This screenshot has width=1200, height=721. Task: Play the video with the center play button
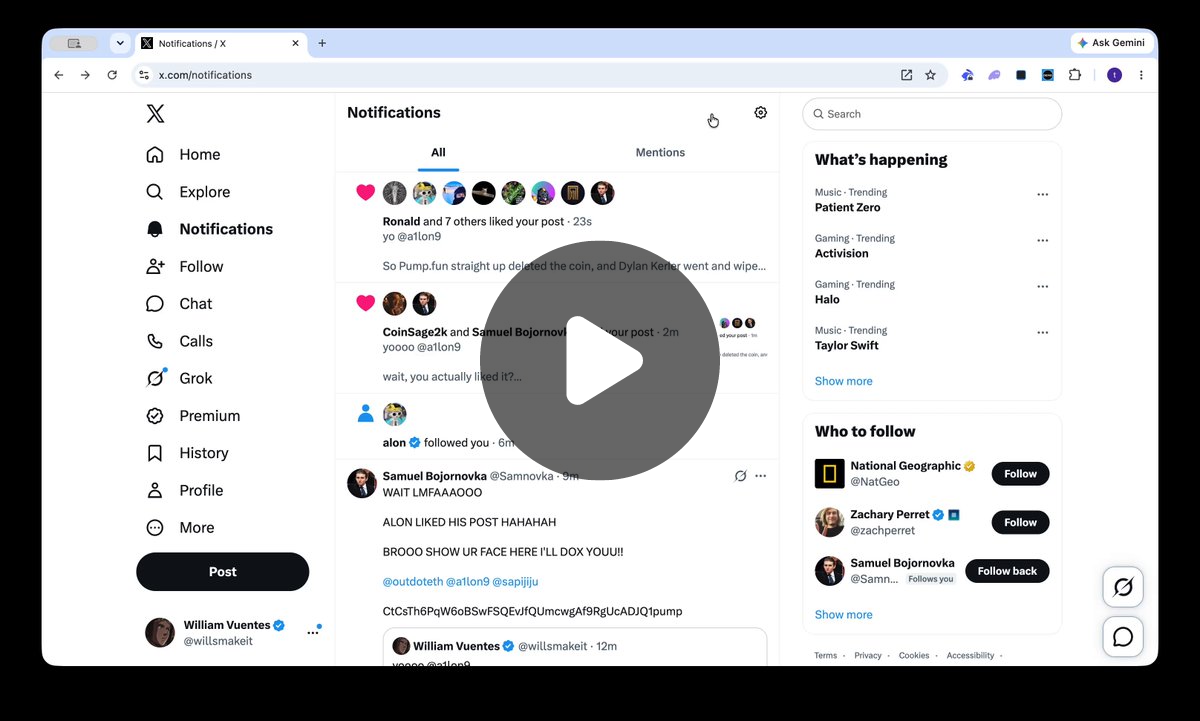tap(600, 360)
